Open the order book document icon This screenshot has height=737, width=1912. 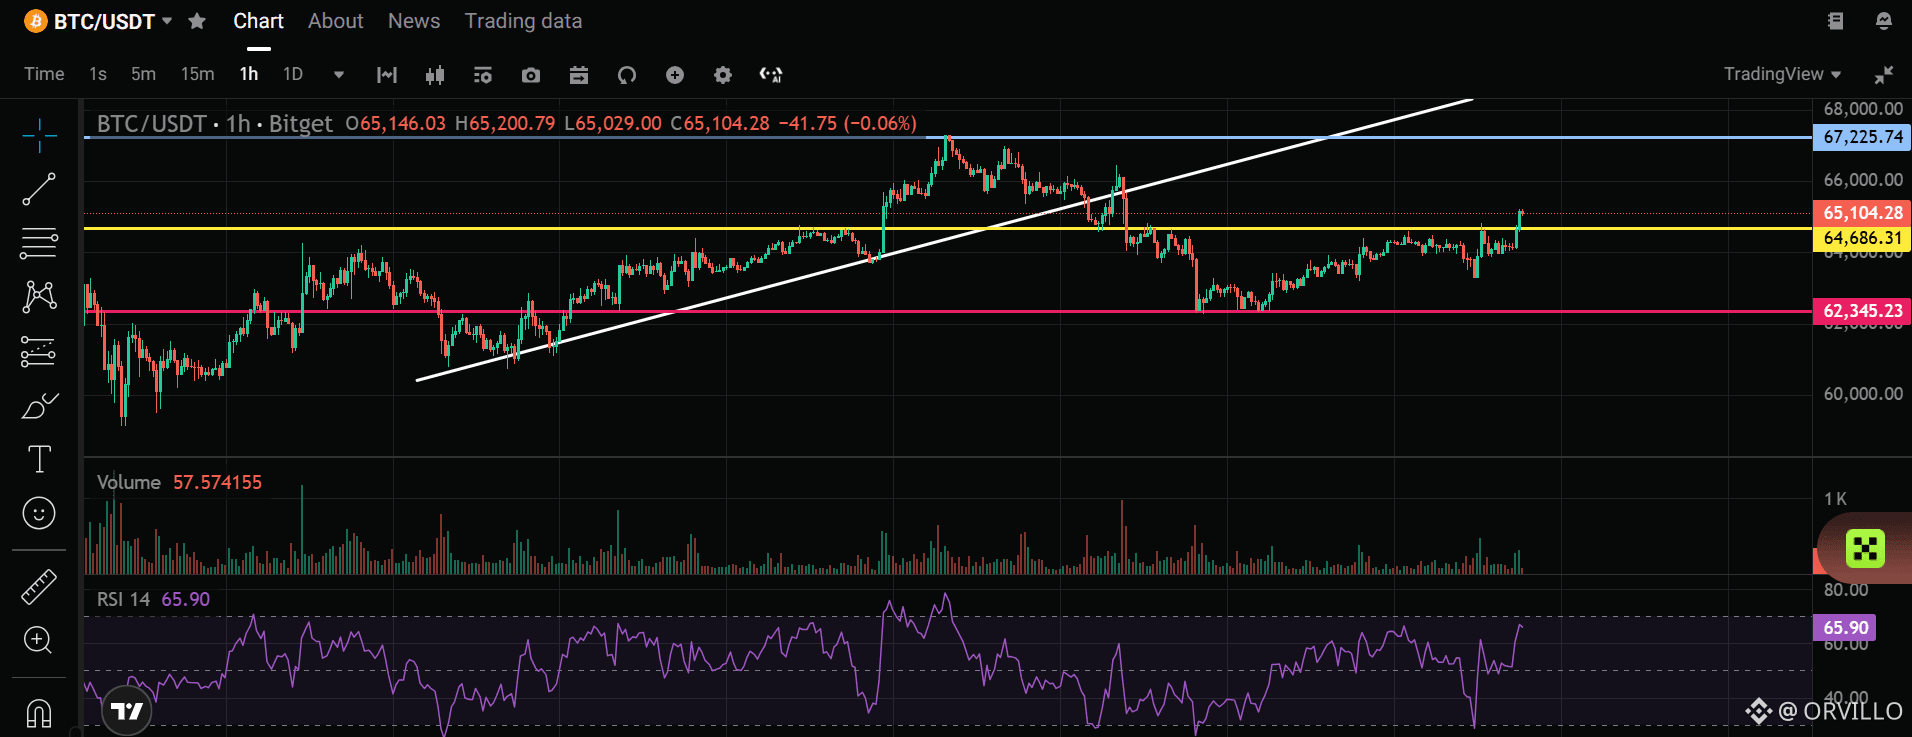tap(1835, 21)
